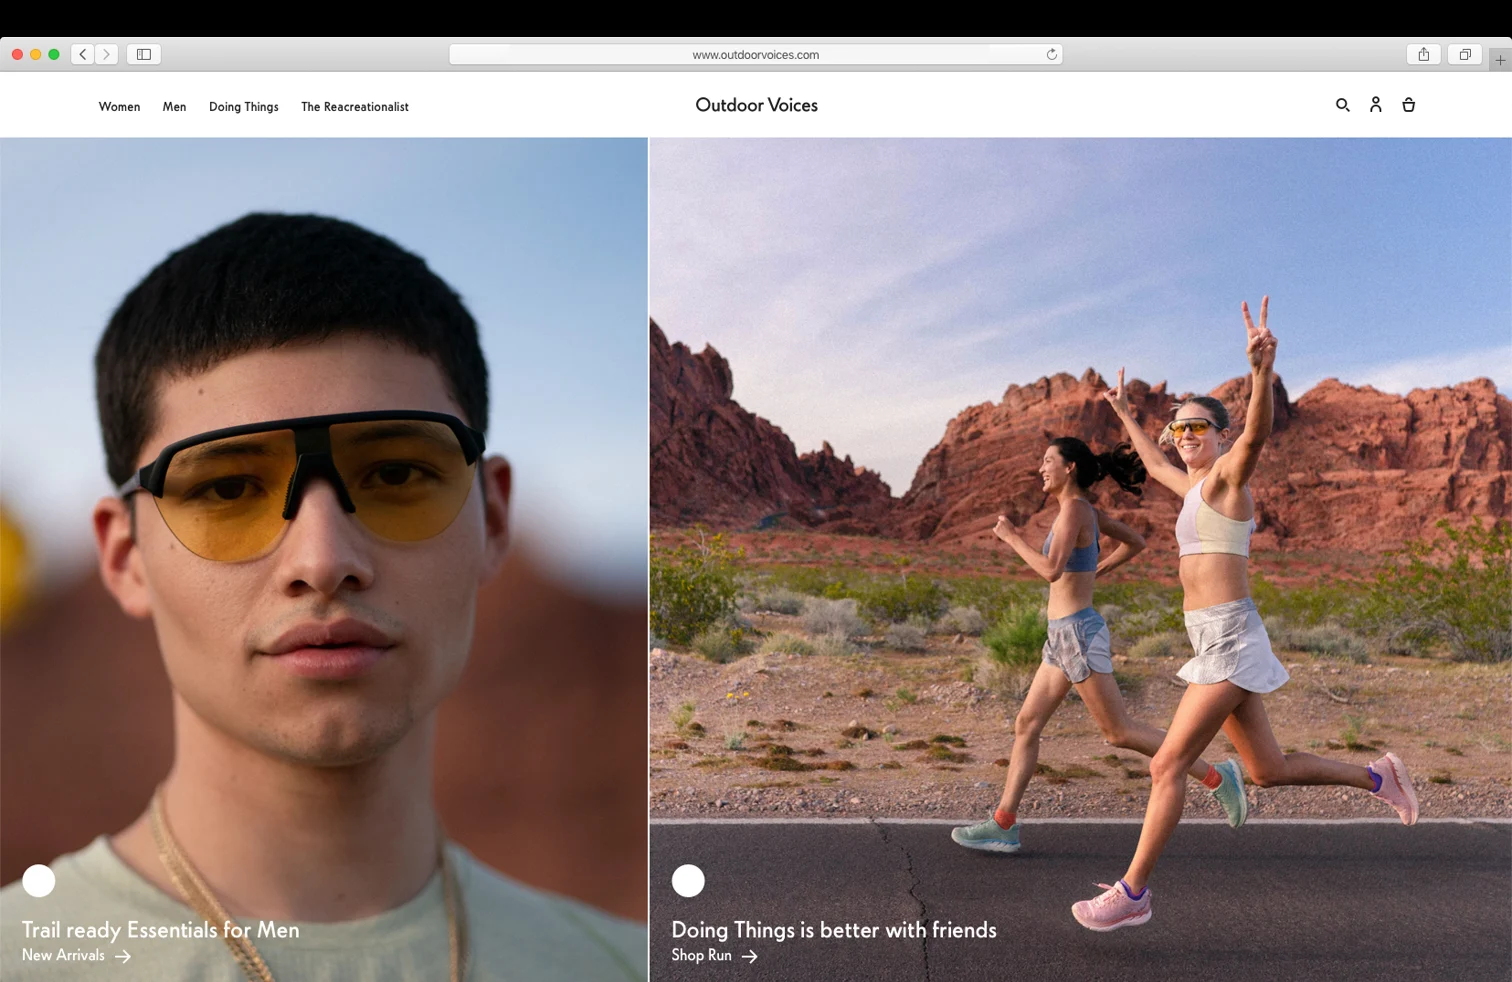The width and height of the screenshot is (1512, 982).
Task: Click the white circle on the runners photo
Action: 688,881
